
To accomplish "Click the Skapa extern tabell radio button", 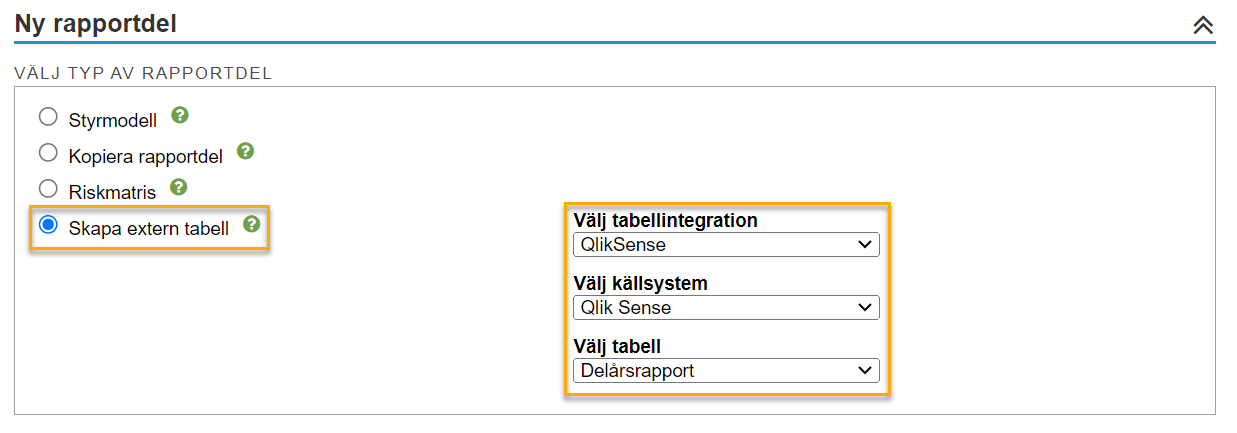I will coord(48,225).
